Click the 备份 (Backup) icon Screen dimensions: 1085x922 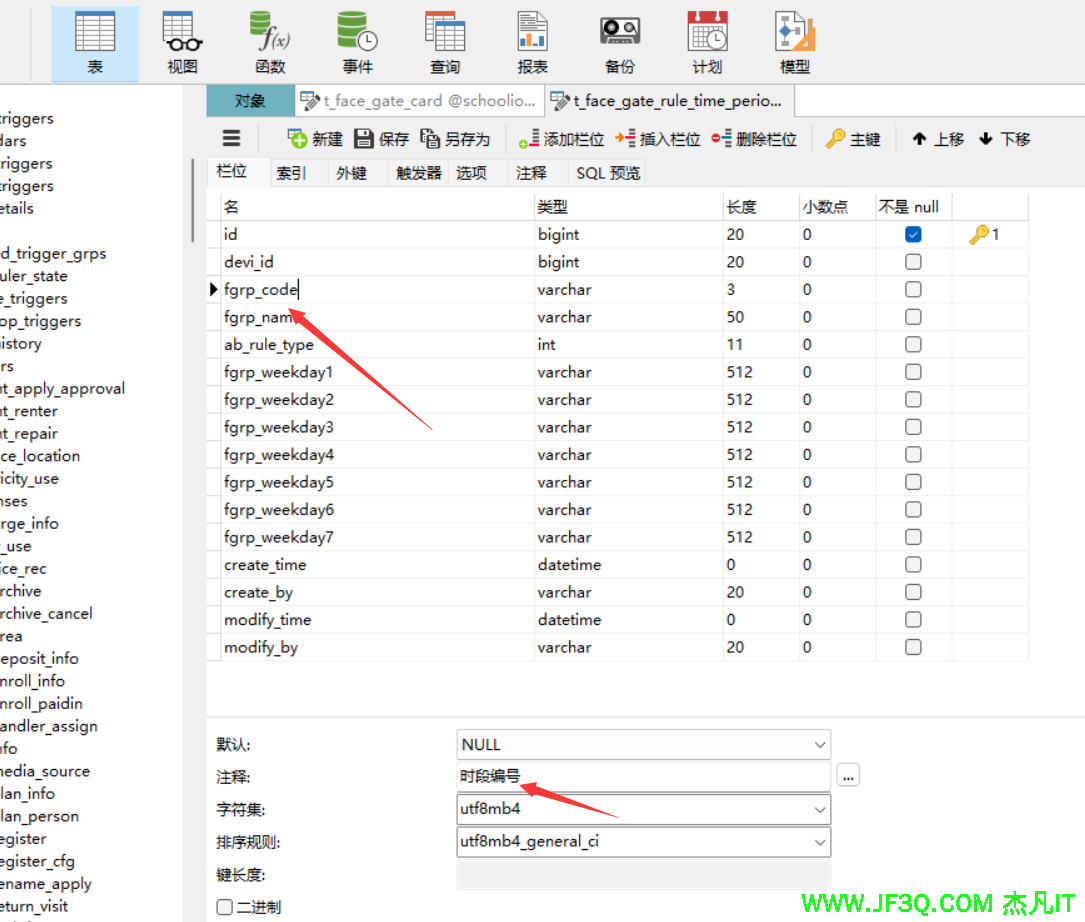tap(620, 42)
